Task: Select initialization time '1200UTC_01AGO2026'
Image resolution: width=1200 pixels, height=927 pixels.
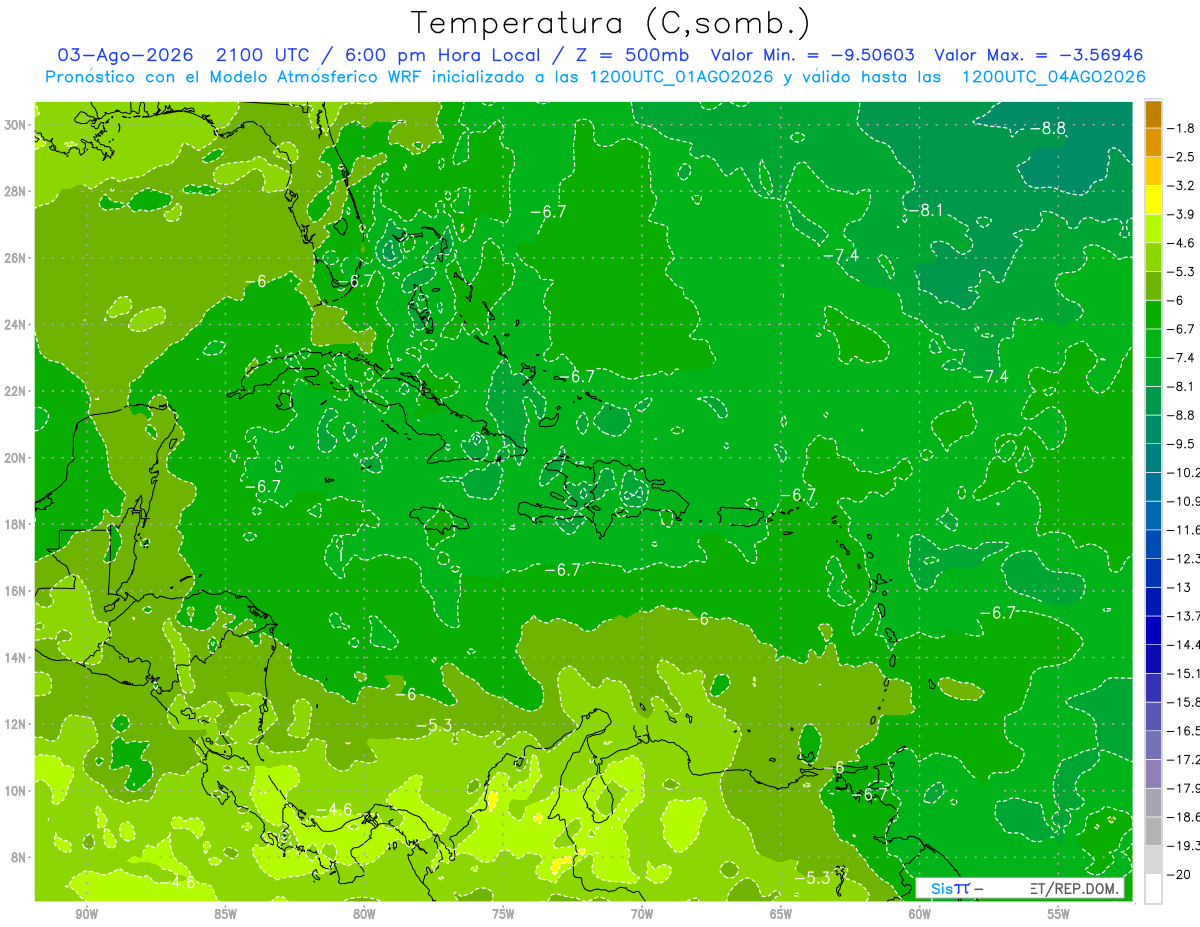Action: pos(679,77)
